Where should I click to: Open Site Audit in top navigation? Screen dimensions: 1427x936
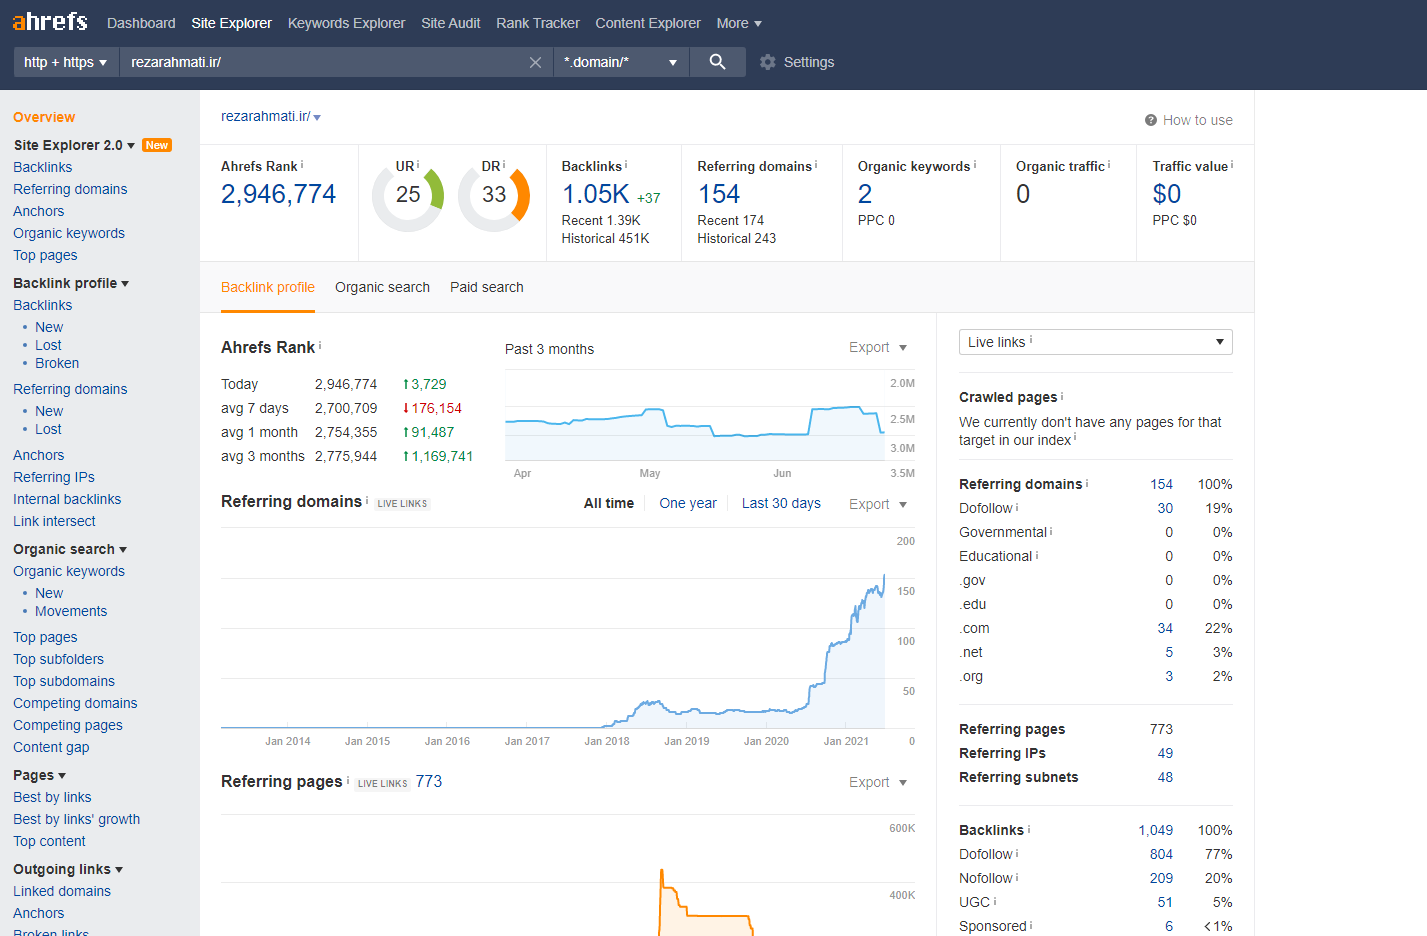(451, 23)
